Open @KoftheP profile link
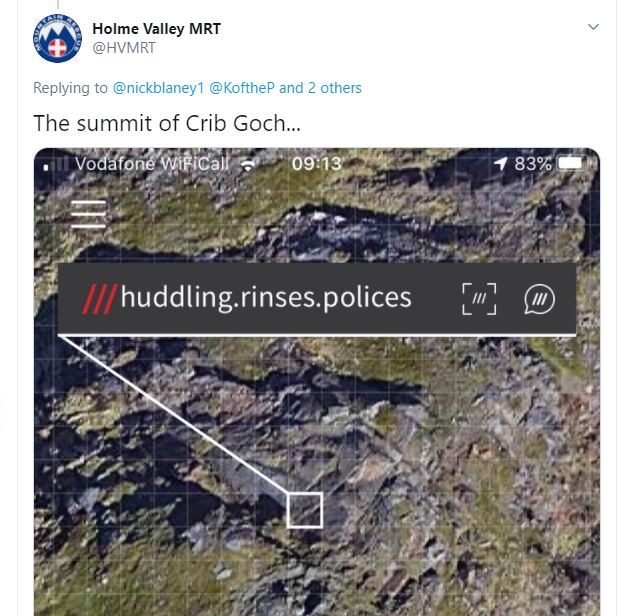The width and height of the screenshot is (634, 616). coord(242,88)
